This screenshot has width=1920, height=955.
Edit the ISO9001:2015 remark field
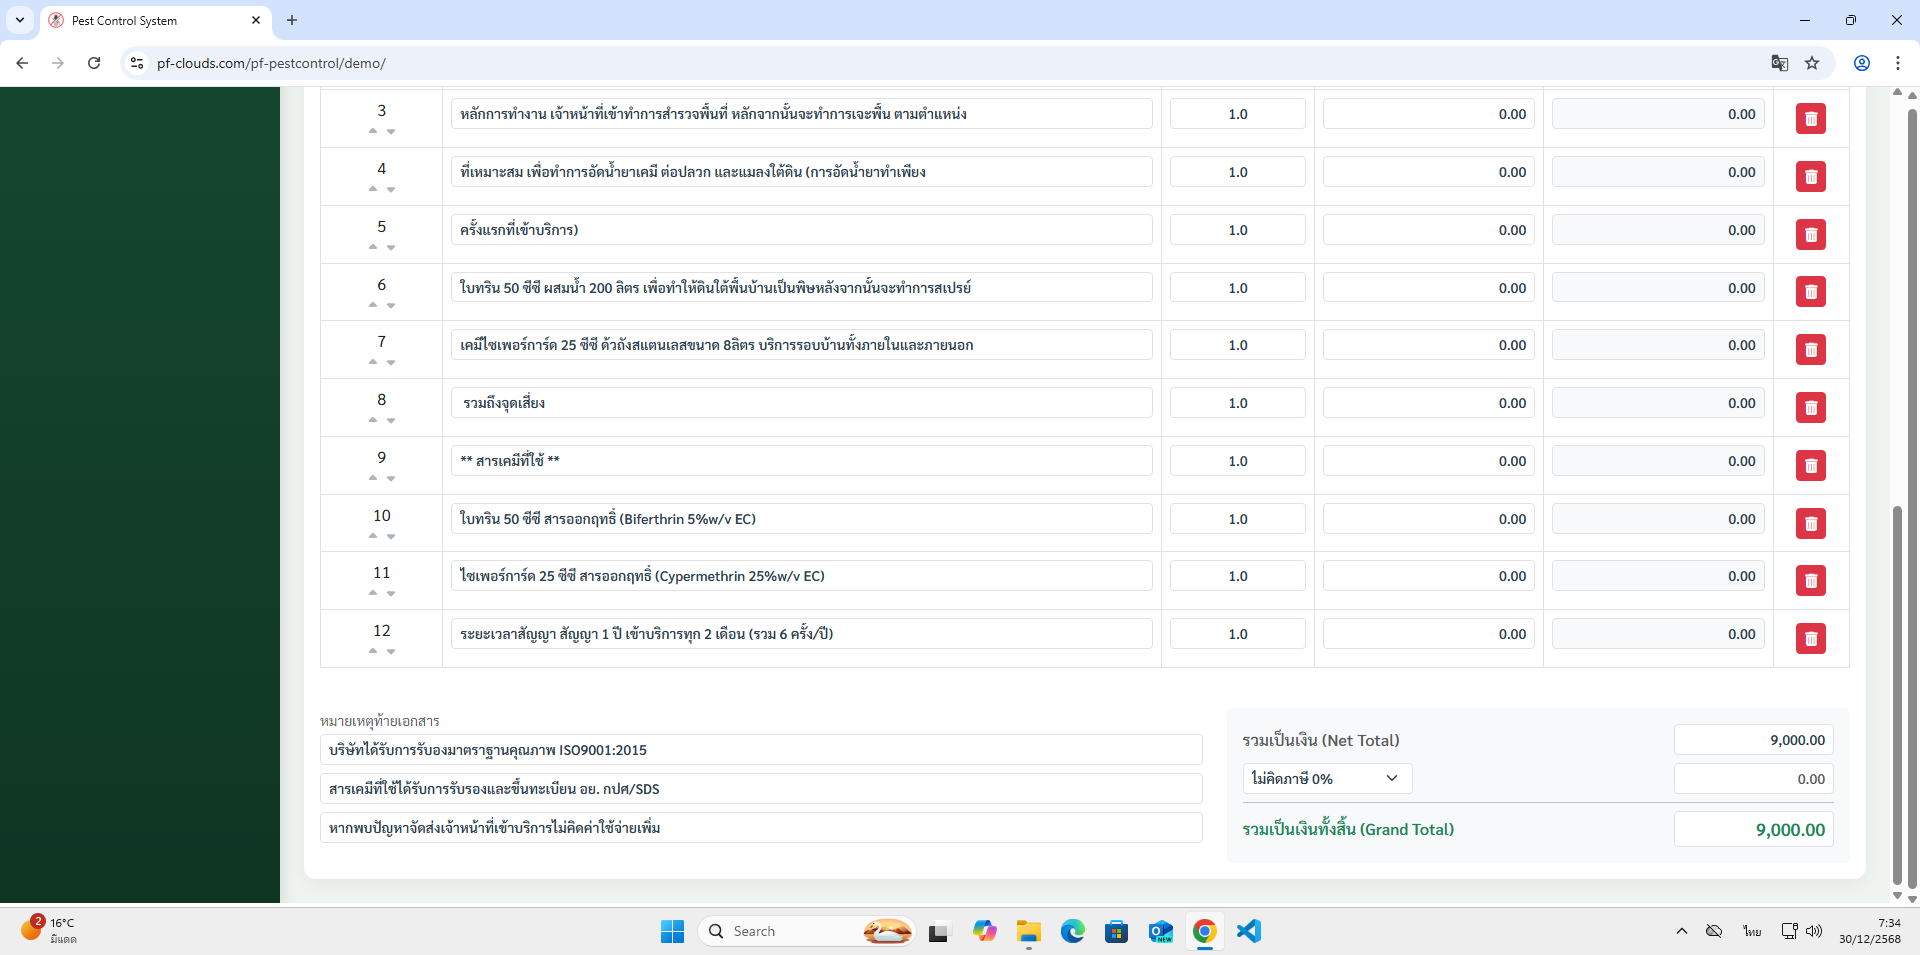click(x=760, y=750)
